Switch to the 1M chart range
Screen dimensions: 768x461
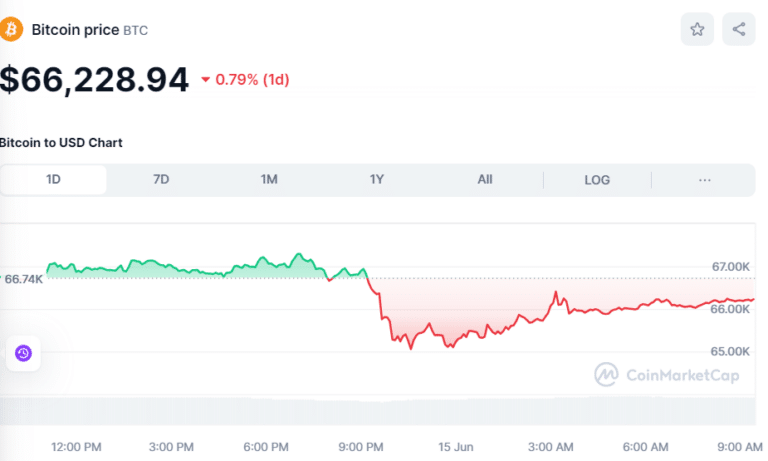pyautogui.click(x=269, y=180)
